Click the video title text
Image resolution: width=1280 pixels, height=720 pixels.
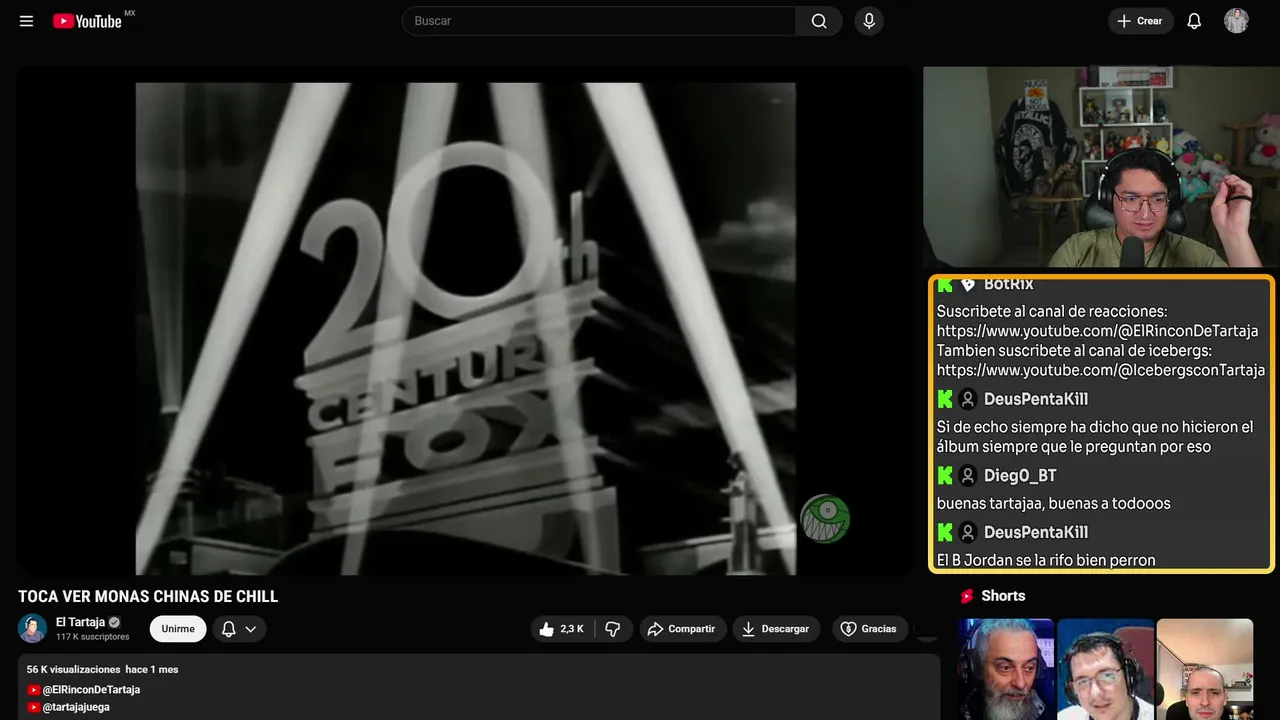click(148, 597)
